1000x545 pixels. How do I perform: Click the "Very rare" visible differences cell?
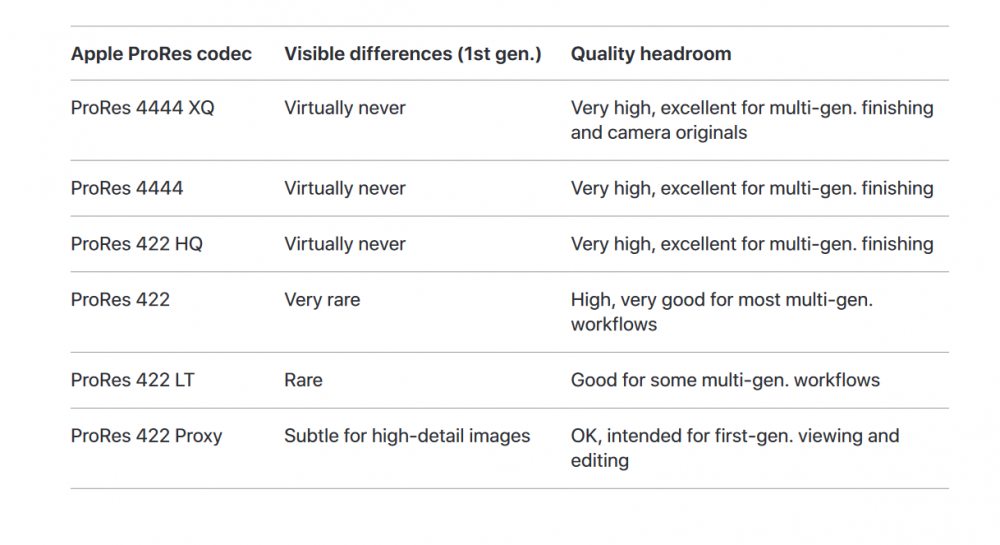point(322,300)
